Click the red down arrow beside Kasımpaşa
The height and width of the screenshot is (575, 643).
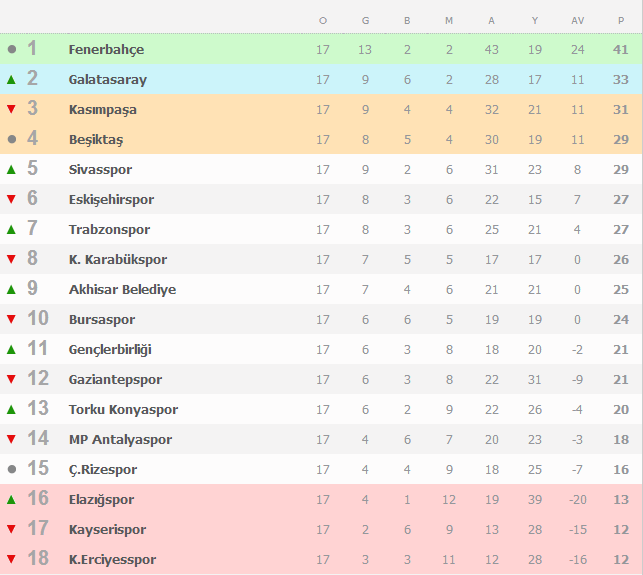pos(11,109)
